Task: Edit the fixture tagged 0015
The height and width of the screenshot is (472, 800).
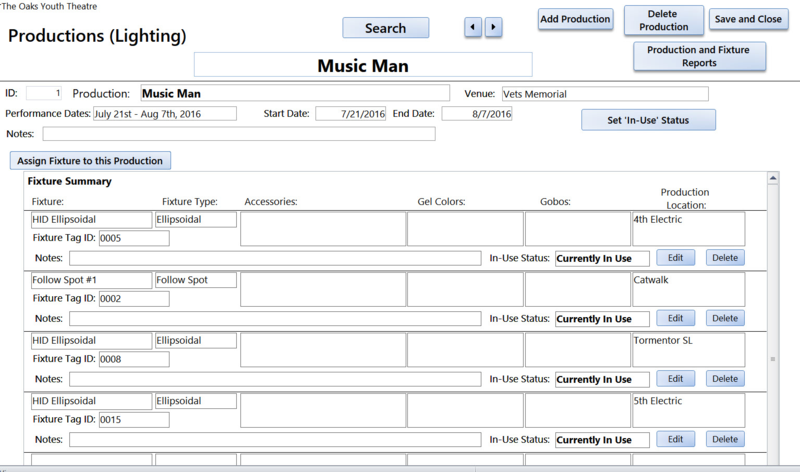Action: tap(676, 439)
